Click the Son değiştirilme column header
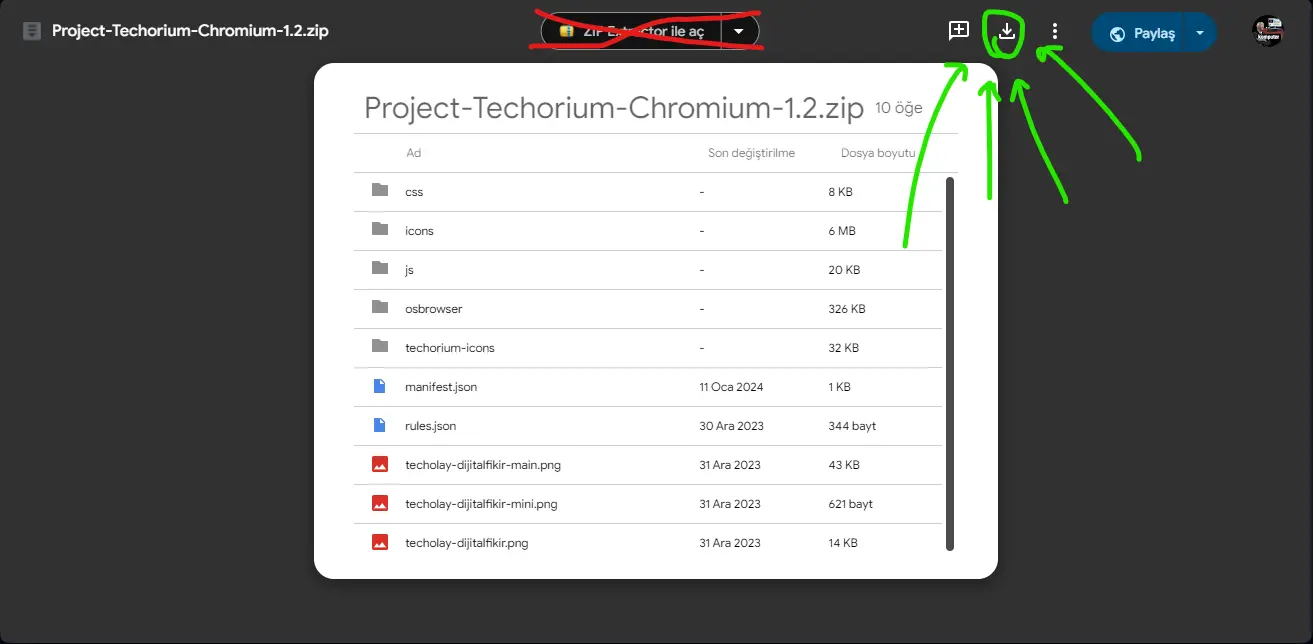1313x644 pixels. pos(751,153)
